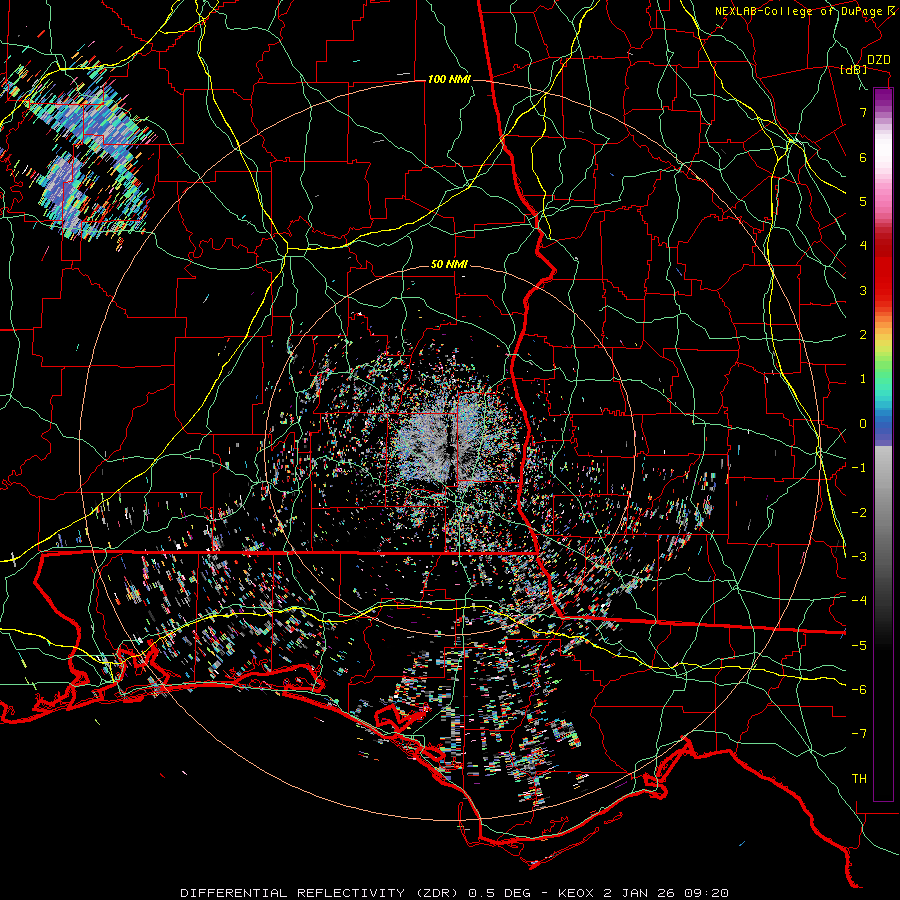Select the -7 value on color scale

pyautogui.click(x=859, y=734)
